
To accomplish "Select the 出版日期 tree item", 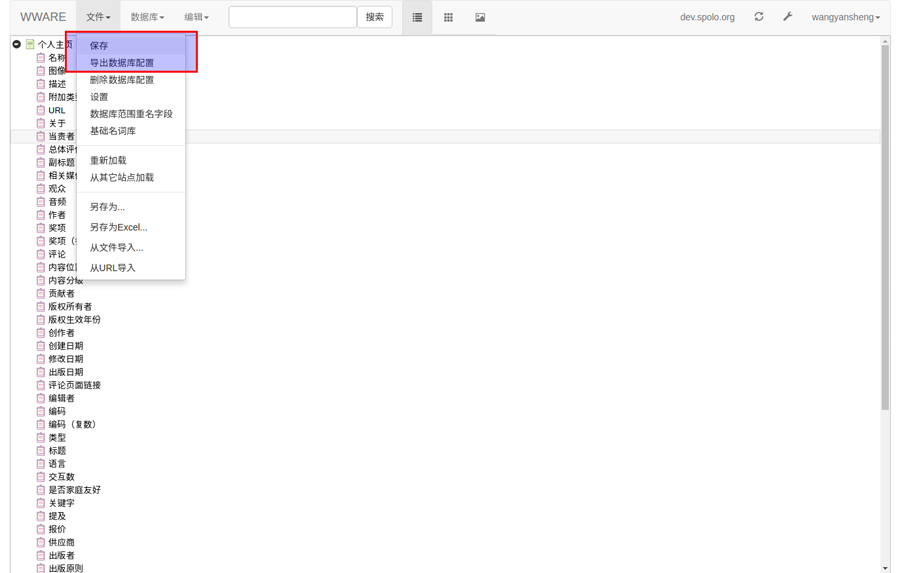I will tap(65, 372).
